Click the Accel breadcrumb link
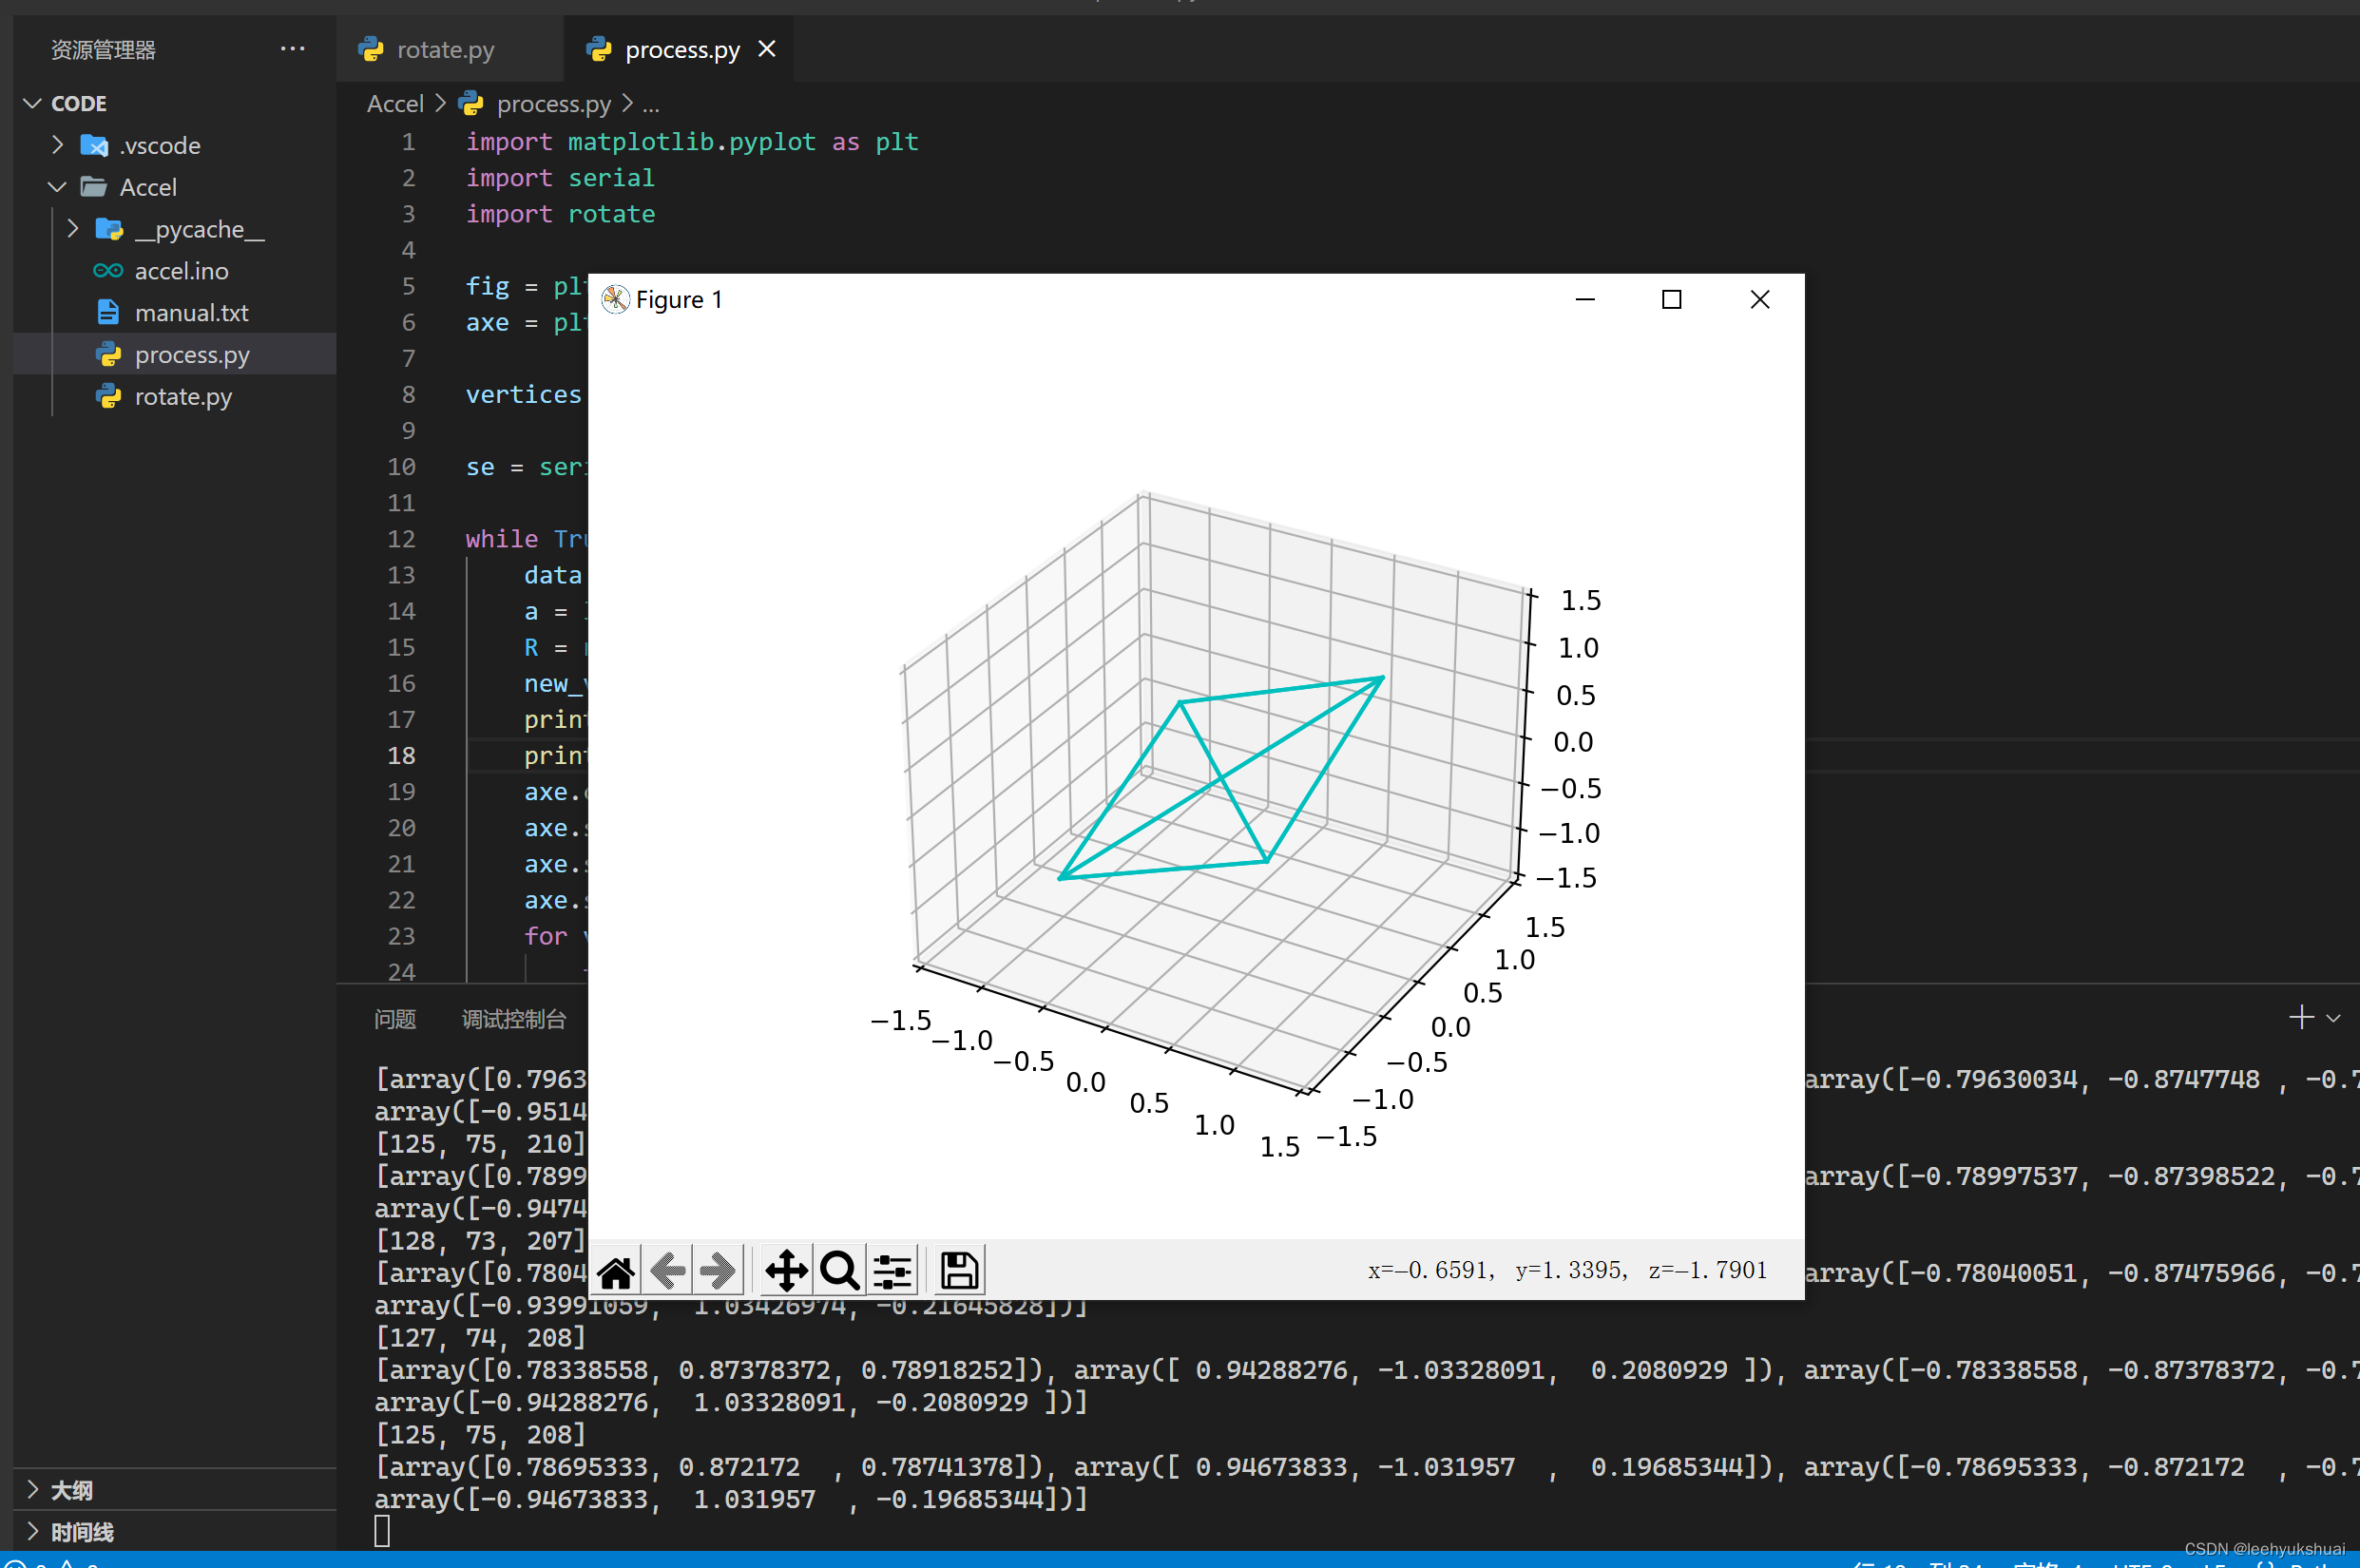 coord(395,104)
